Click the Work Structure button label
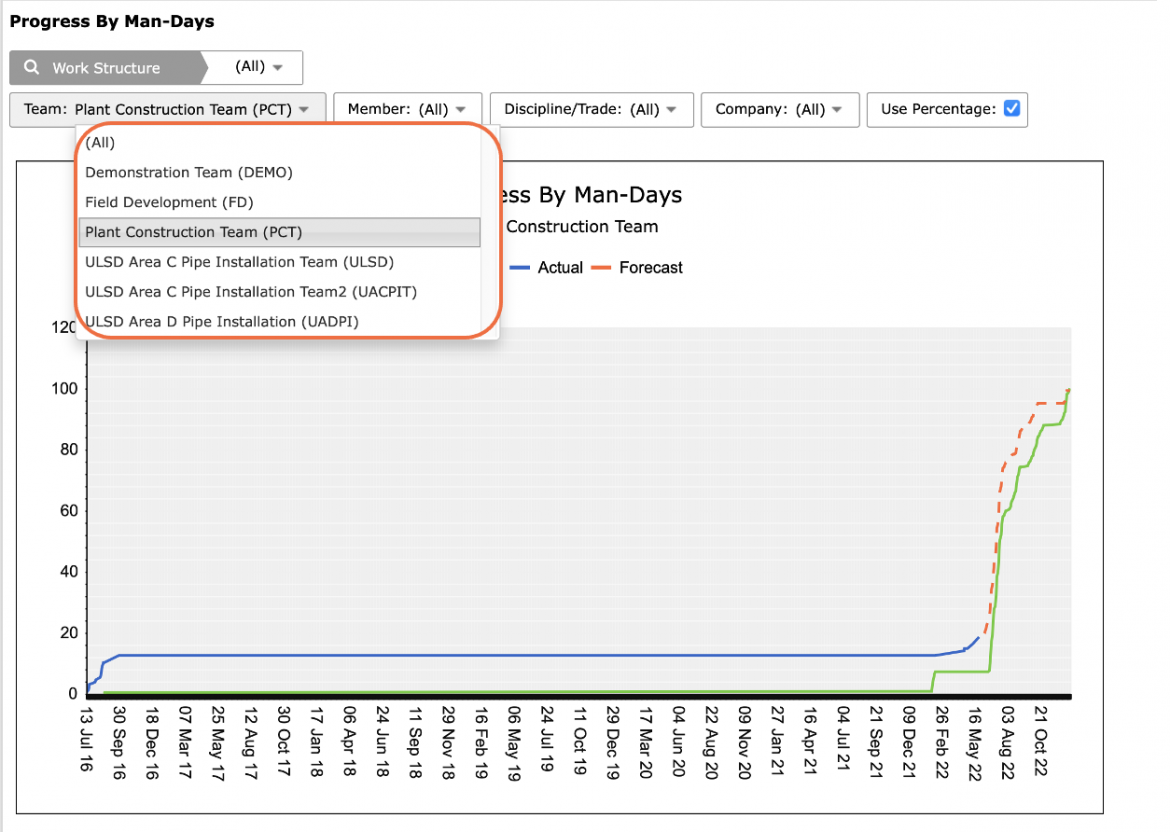The height and width of the screenshot is (832, 1170). click(106, 68)
